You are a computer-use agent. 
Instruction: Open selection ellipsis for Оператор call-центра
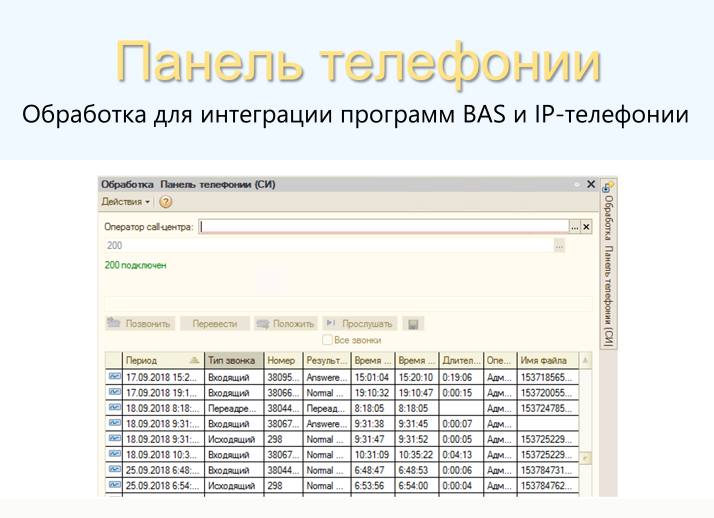tap(575, 227)
